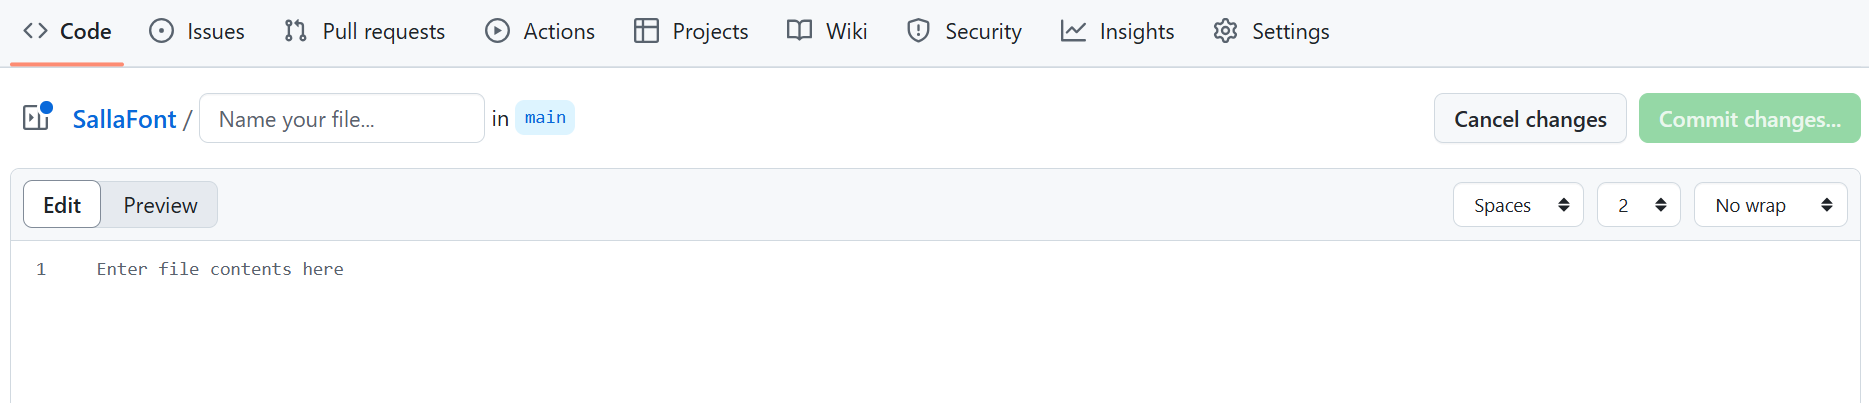Image resolution: width=1869 pixels, height=403 pixels.
Task: Click the Issues circle-dot icon
Action: pyautogui.click(x=161, y=31)
